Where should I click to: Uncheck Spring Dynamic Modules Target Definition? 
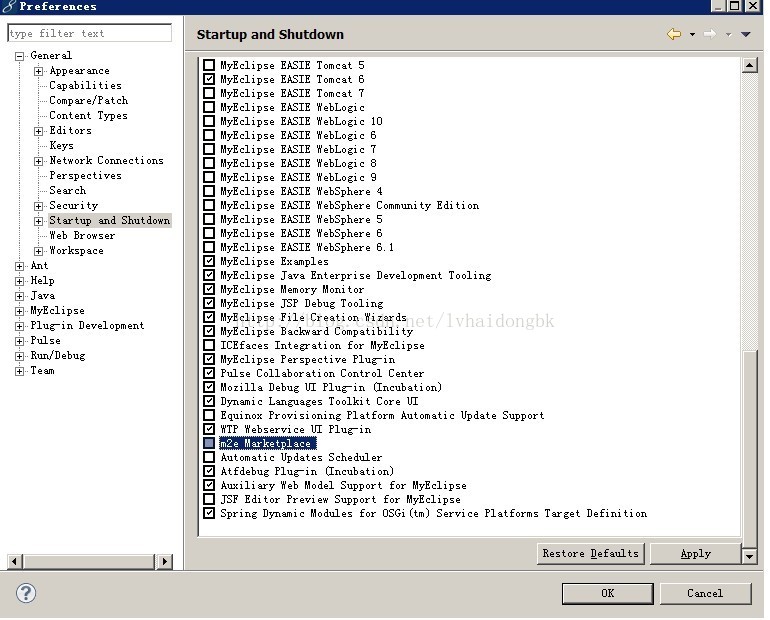(209, 512)
